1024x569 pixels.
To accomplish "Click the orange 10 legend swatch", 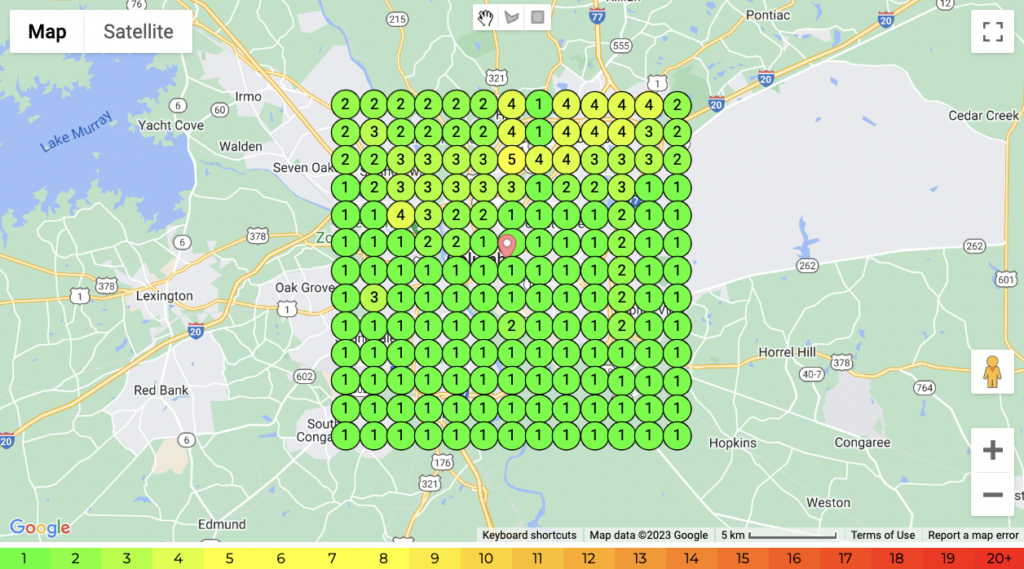I will [x=486, y=558].
